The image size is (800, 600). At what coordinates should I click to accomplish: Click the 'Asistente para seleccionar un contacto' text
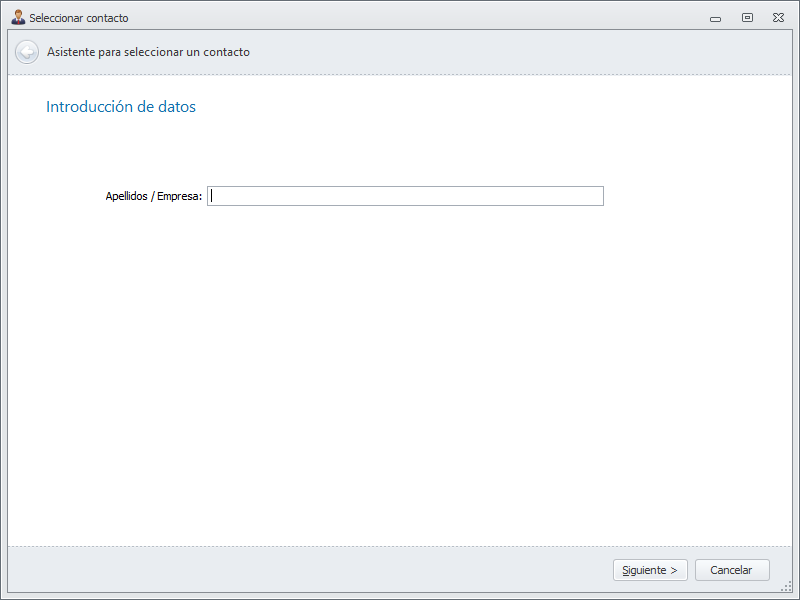(x=148, y=52)
